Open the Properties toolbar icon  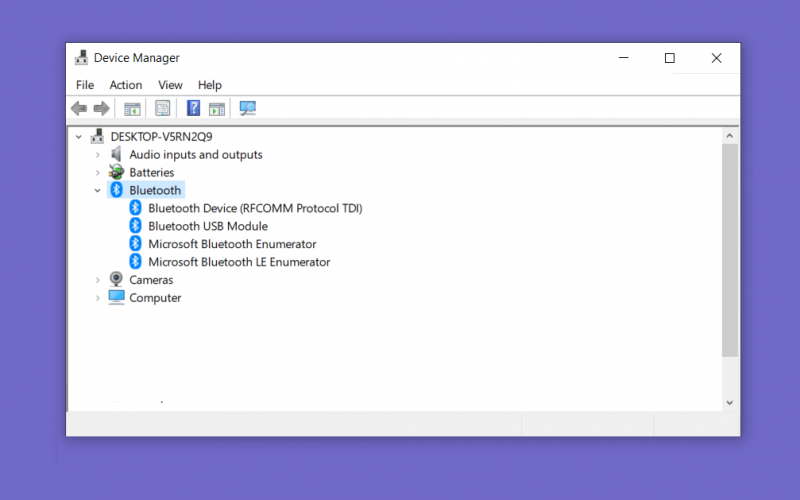162,108
